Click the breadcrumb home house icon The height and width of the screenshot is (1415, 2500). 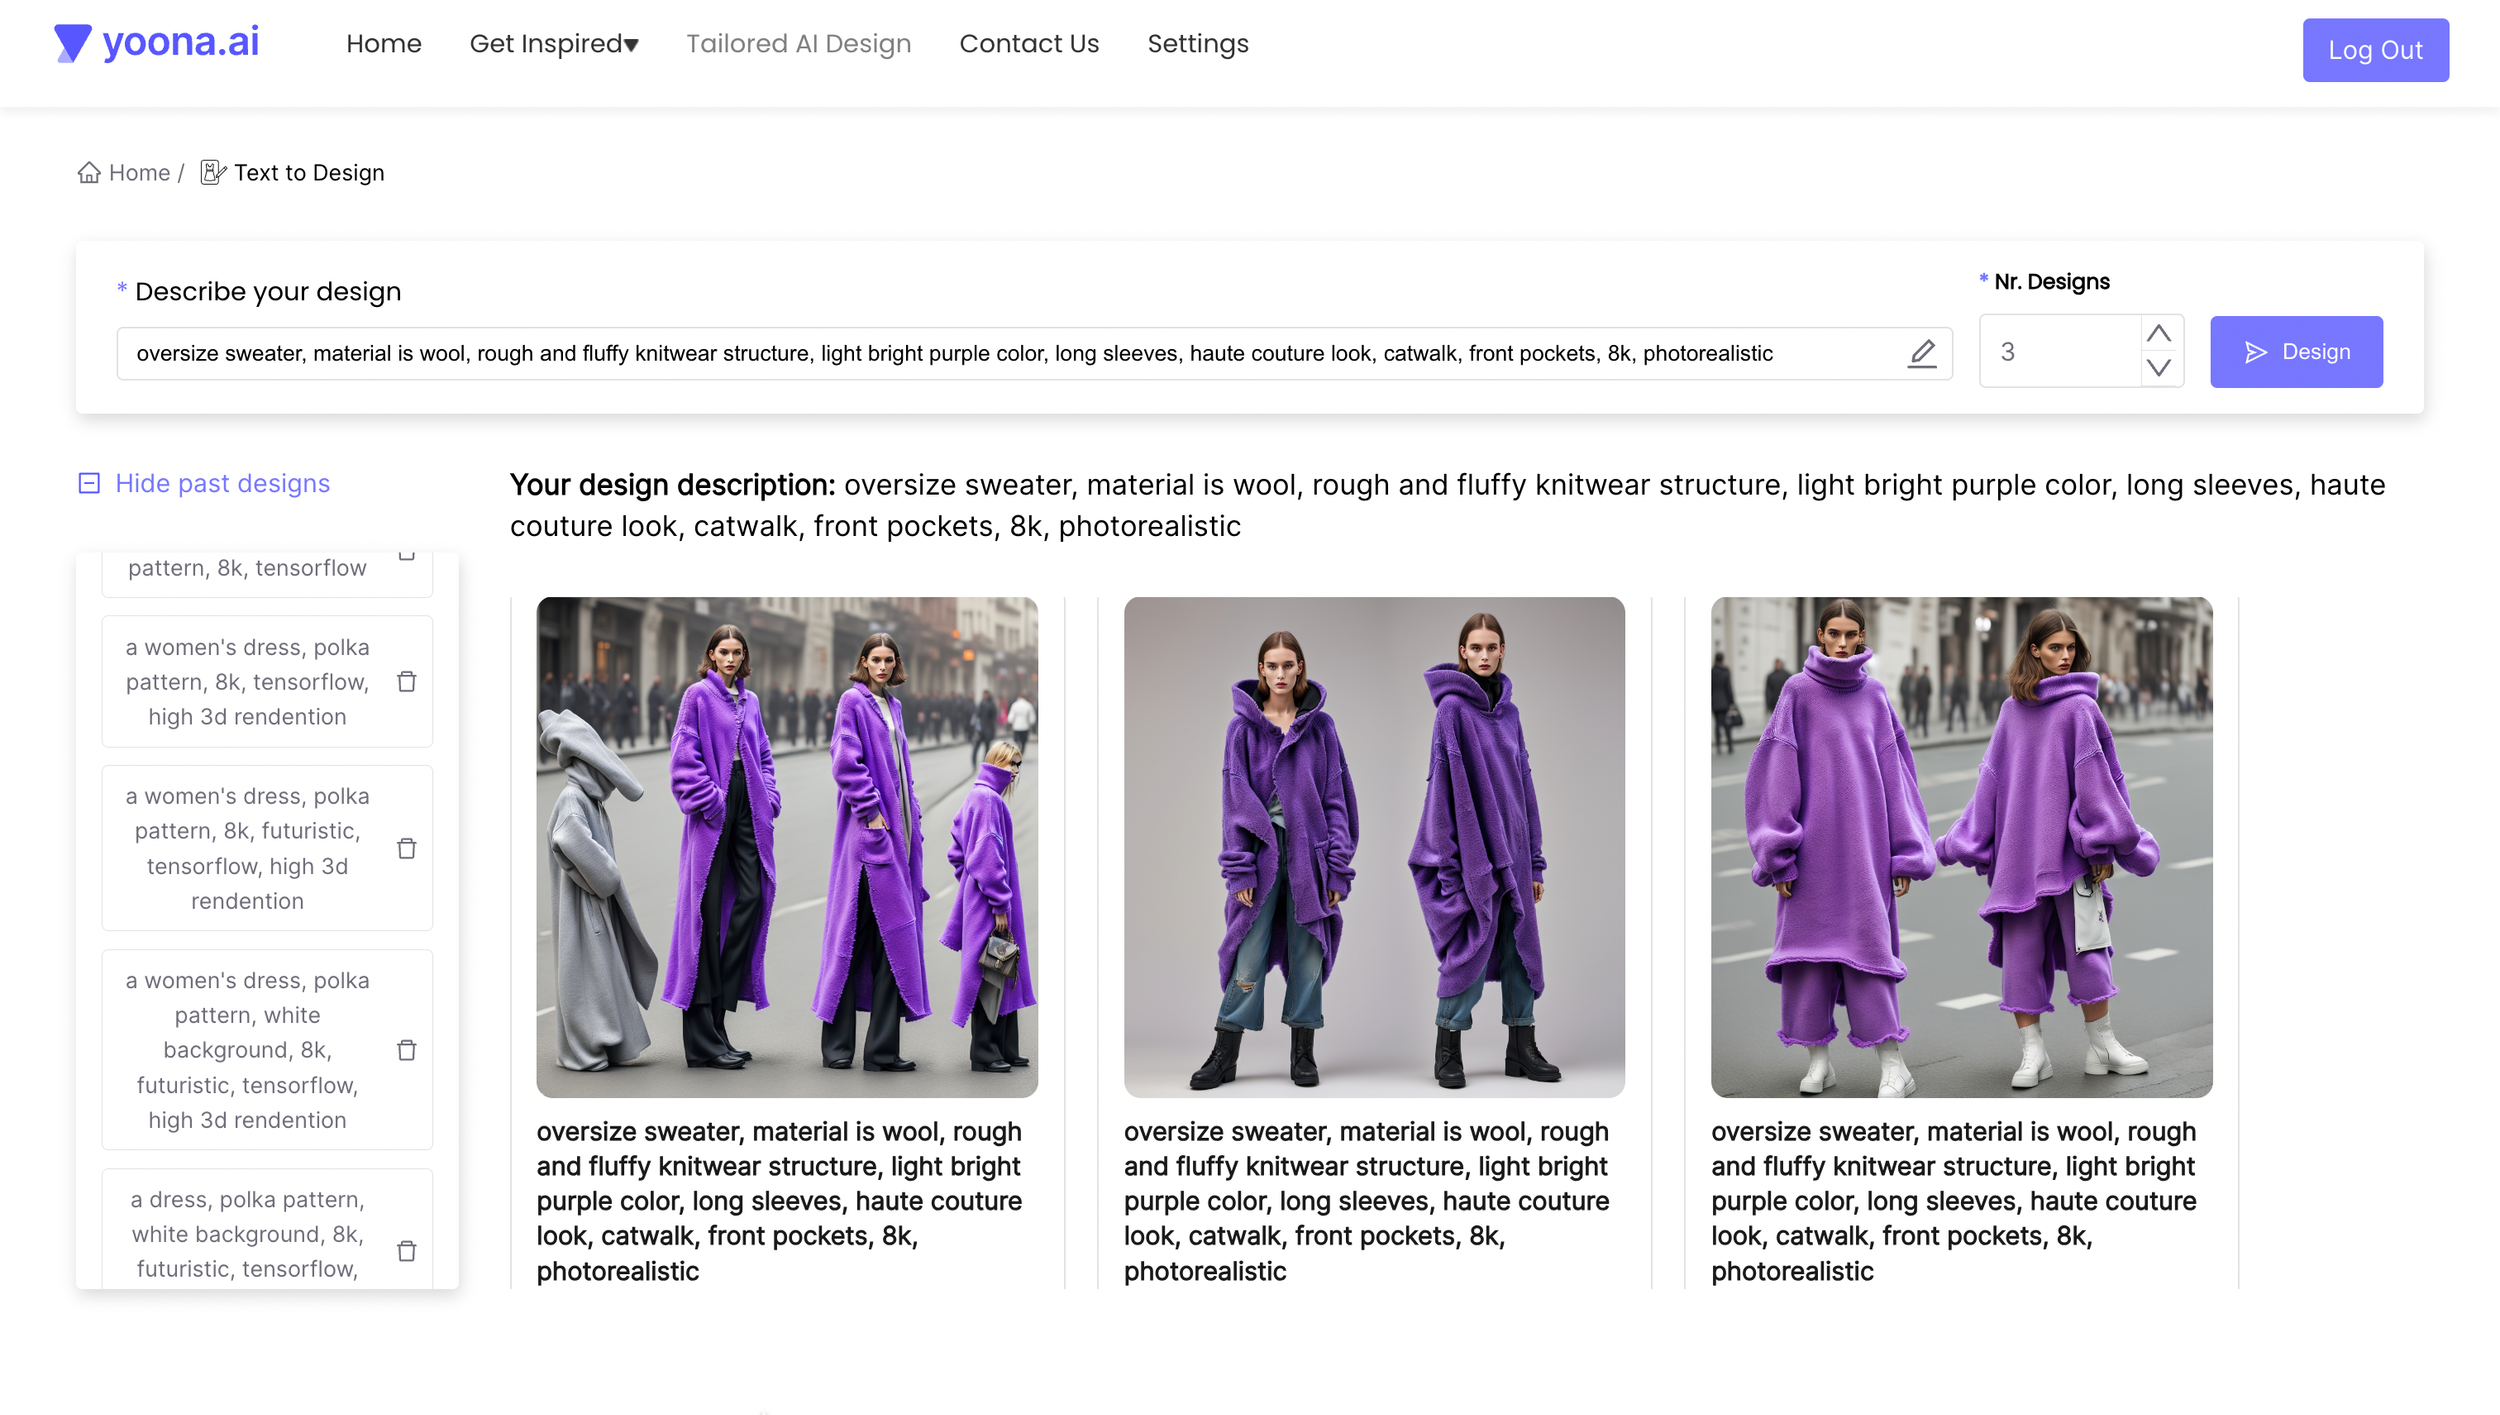(89, 173)
